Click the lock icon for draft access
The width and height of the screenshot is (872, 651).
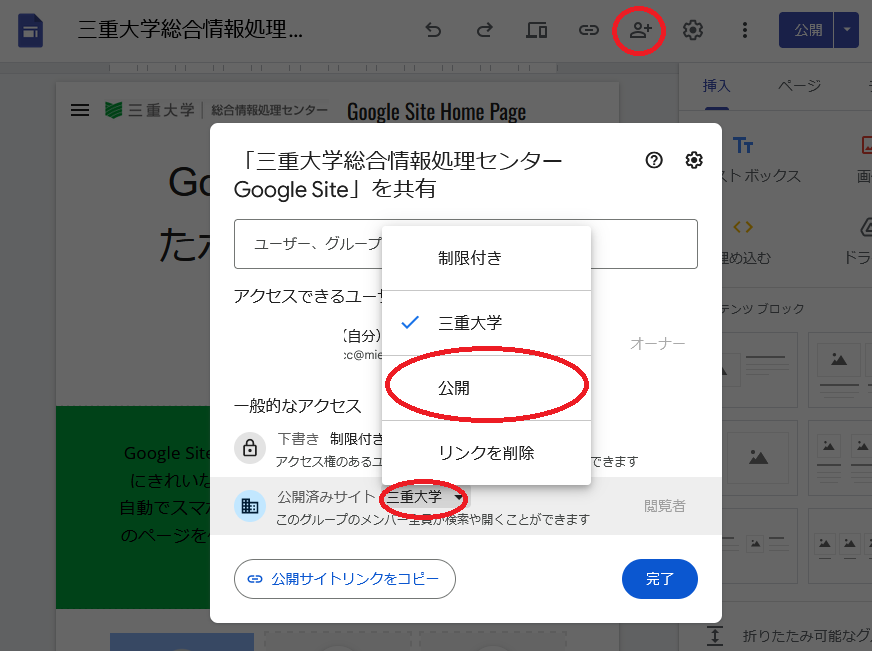(x=250, y=448)
